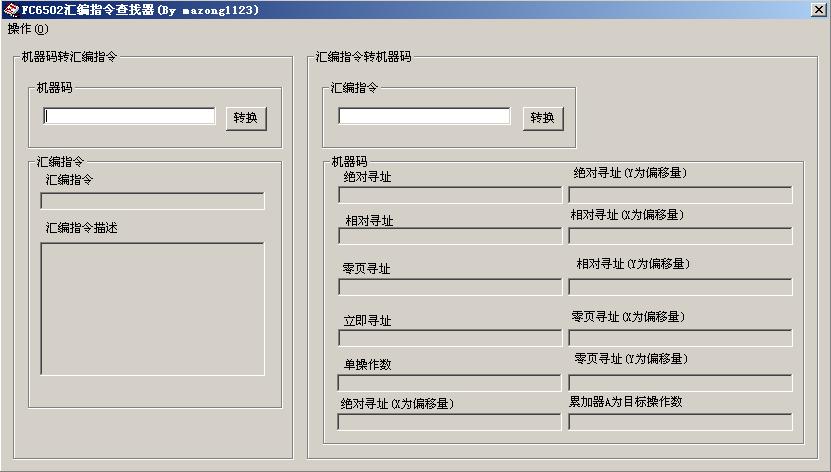The height and width of the screenshot is (472, 831).
Task: Open the 操作(O) menu
Action: (x=27, y=29)
